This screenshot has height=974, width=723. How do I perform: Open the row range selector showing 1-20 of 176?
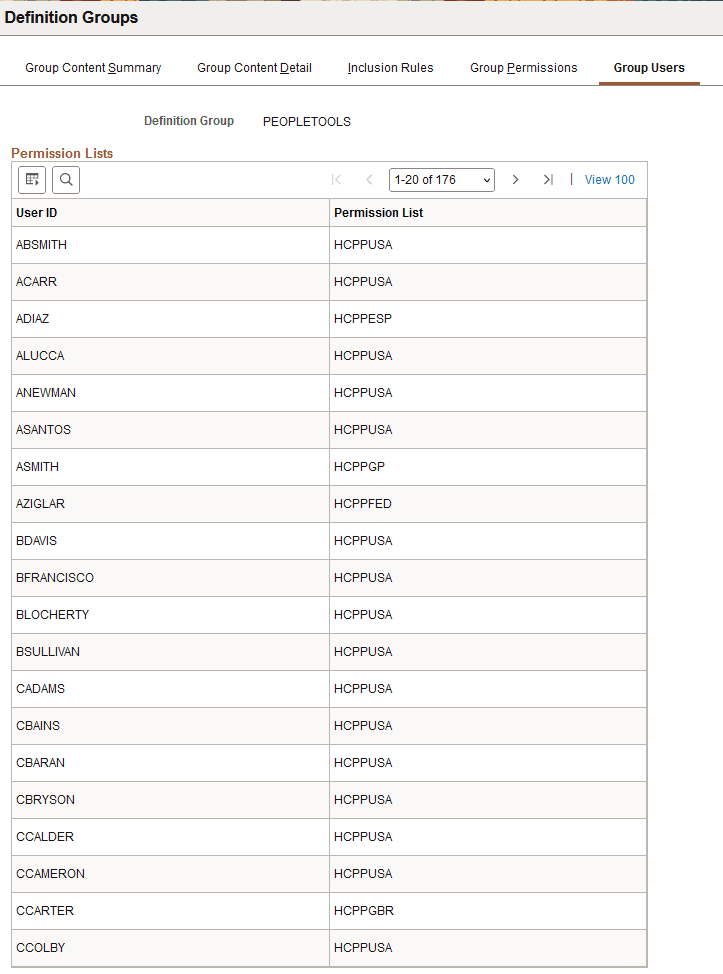[x=441, y=180]
